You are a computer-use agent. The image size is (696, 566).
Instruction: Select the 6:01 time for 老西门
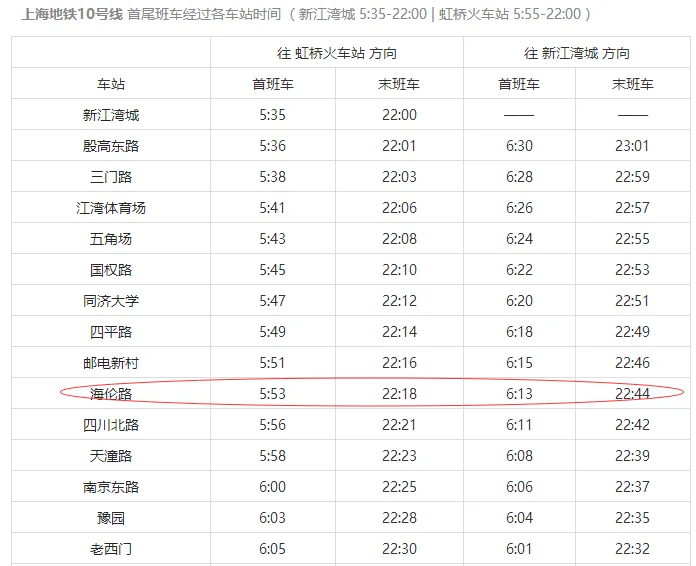(519, 549)
